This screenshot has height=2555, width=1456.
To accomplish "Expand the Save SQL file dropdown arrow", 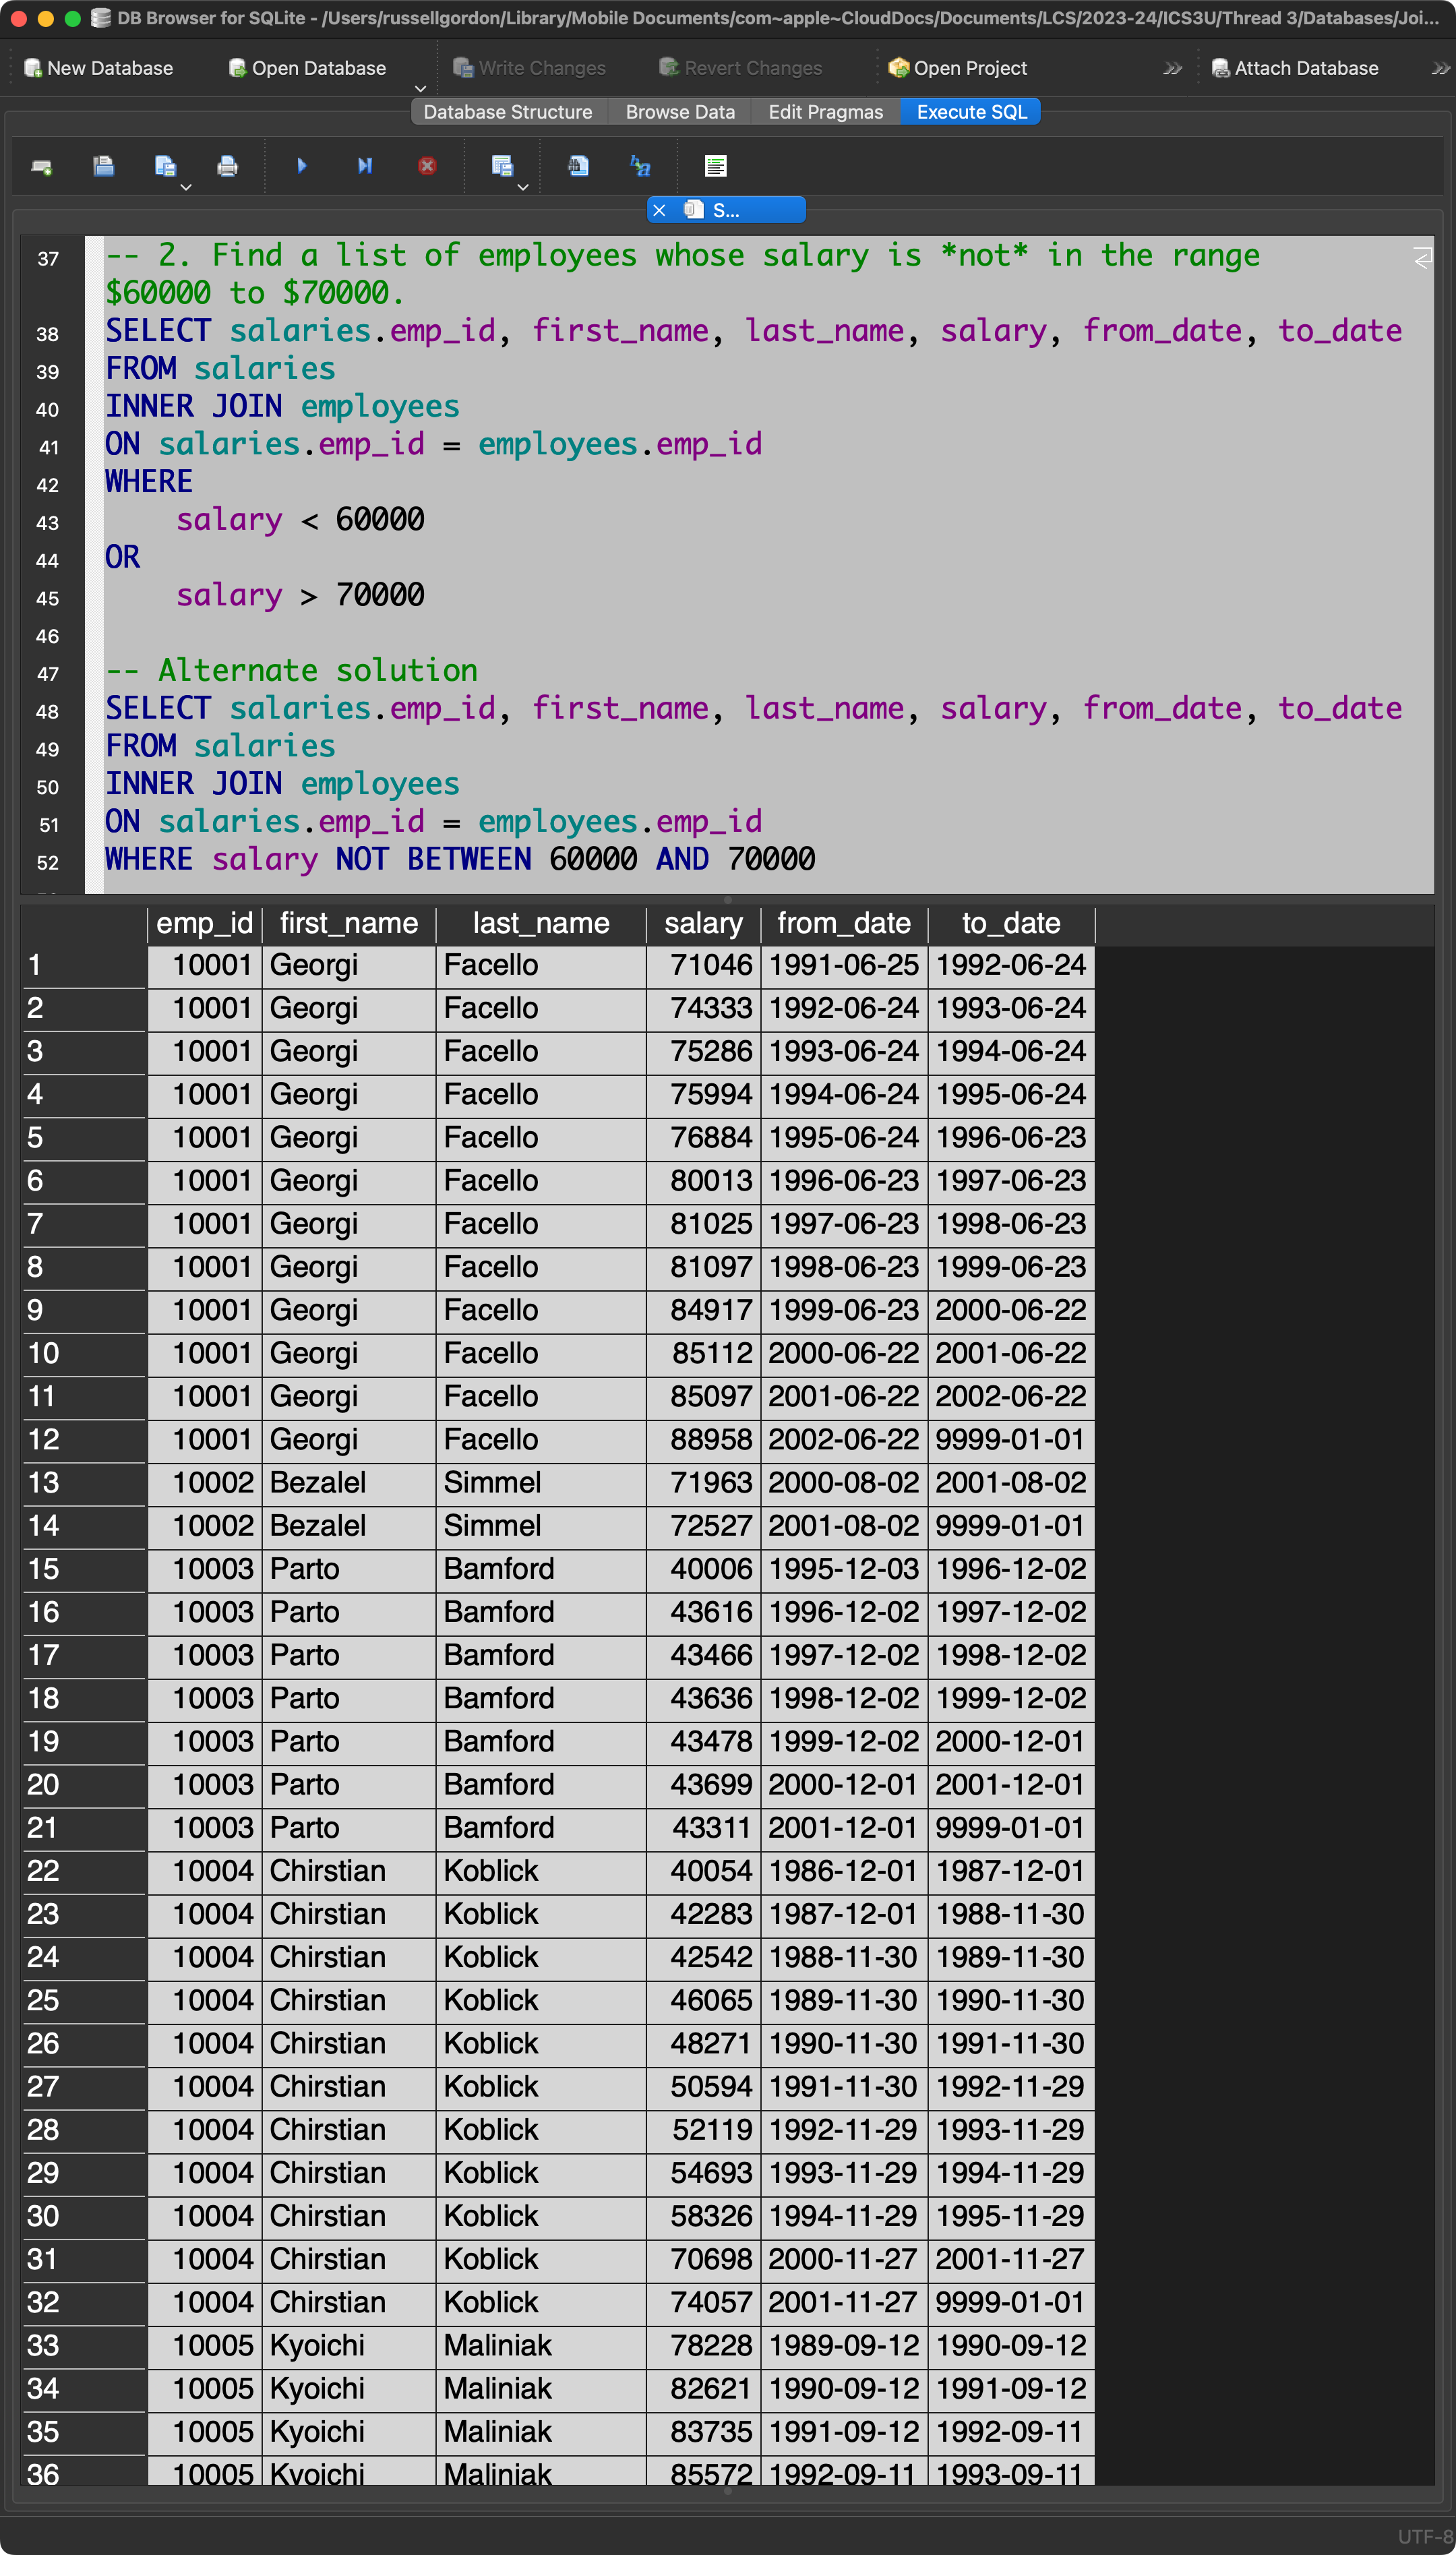I will (x=186, y=187).
